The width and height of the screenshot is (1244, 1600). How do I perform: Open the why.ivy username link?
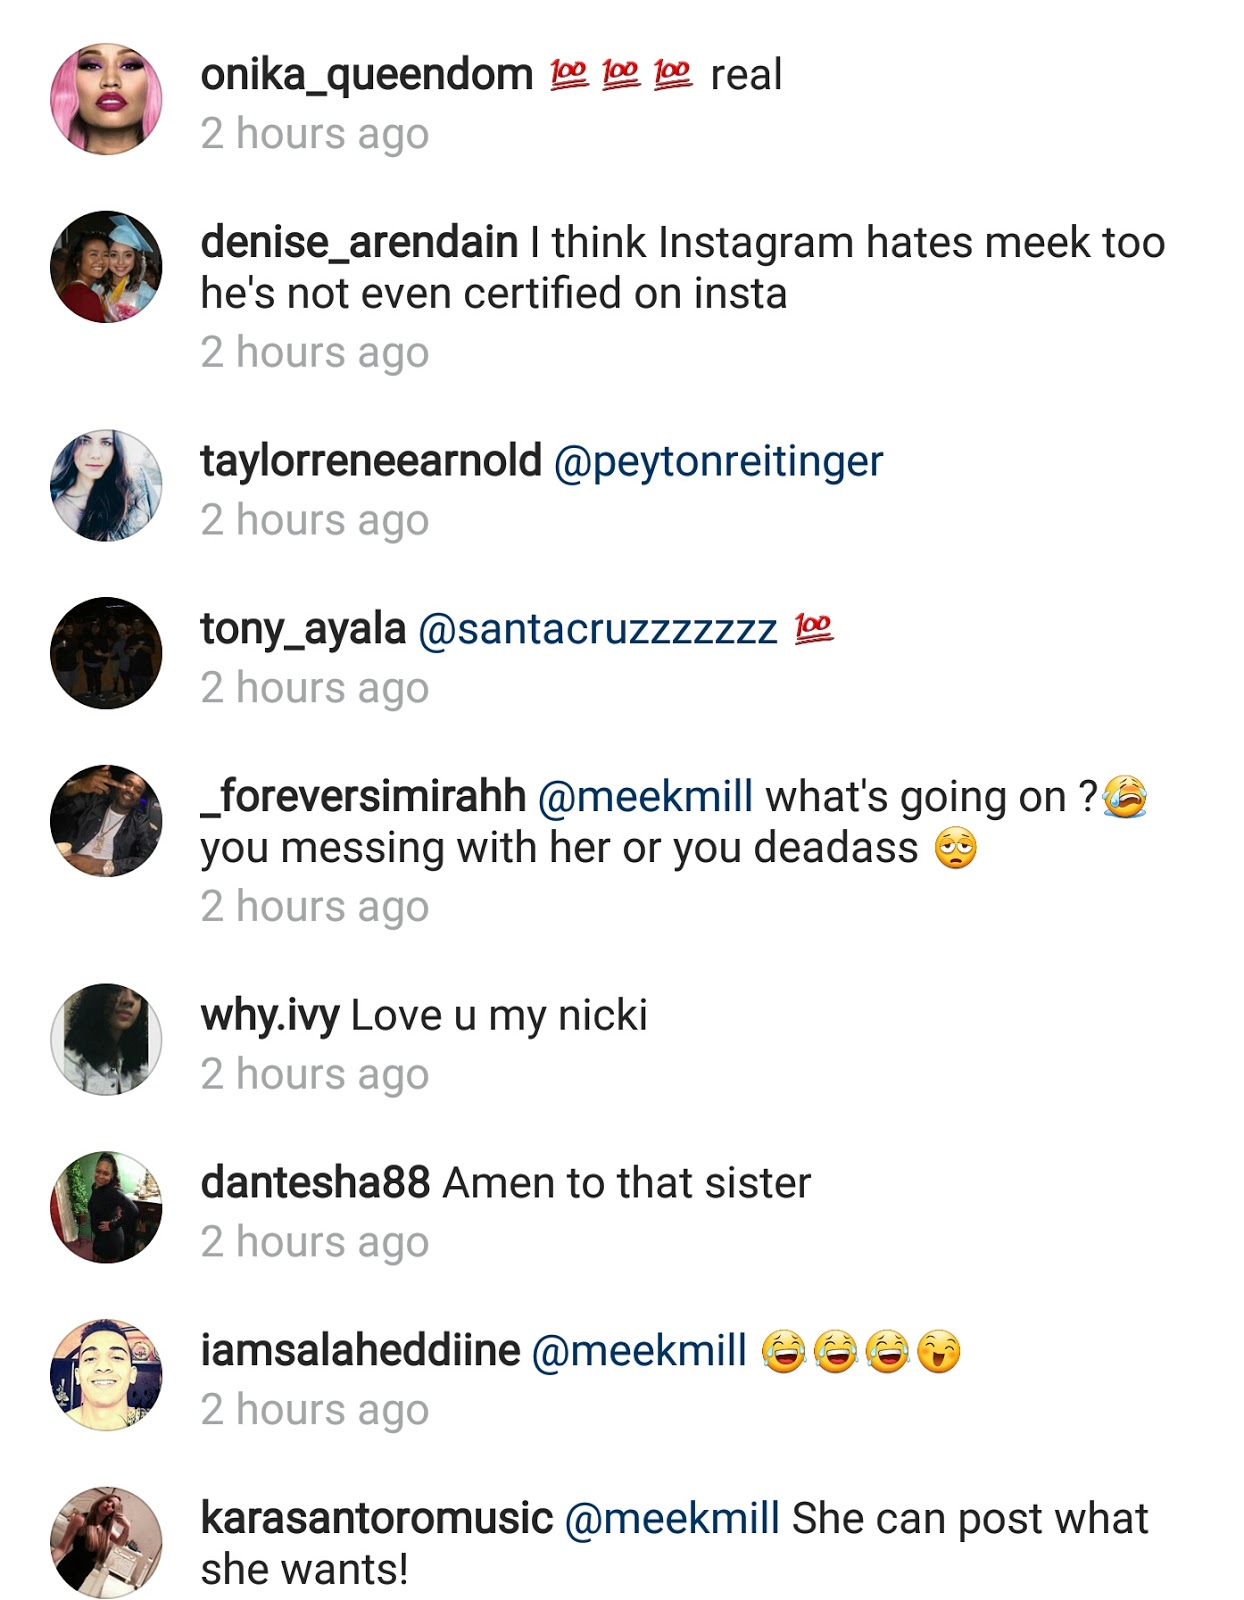point(270,1016)
